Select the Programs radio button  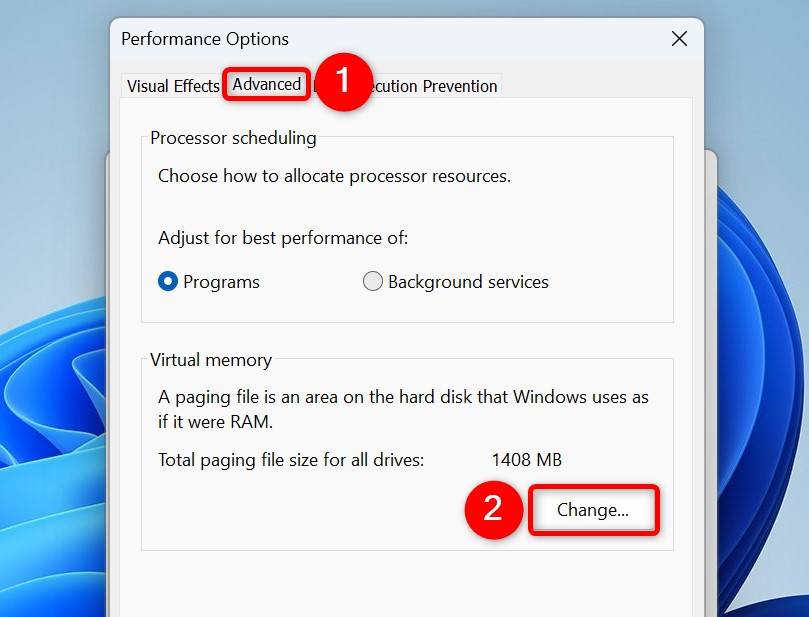pos(168,281)
